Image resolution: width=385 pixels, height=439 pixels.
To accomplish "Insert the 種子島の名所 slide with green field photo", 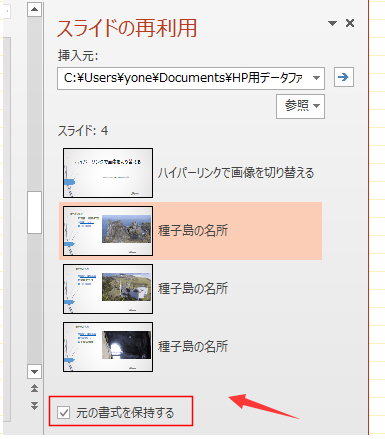I will 108,289.
